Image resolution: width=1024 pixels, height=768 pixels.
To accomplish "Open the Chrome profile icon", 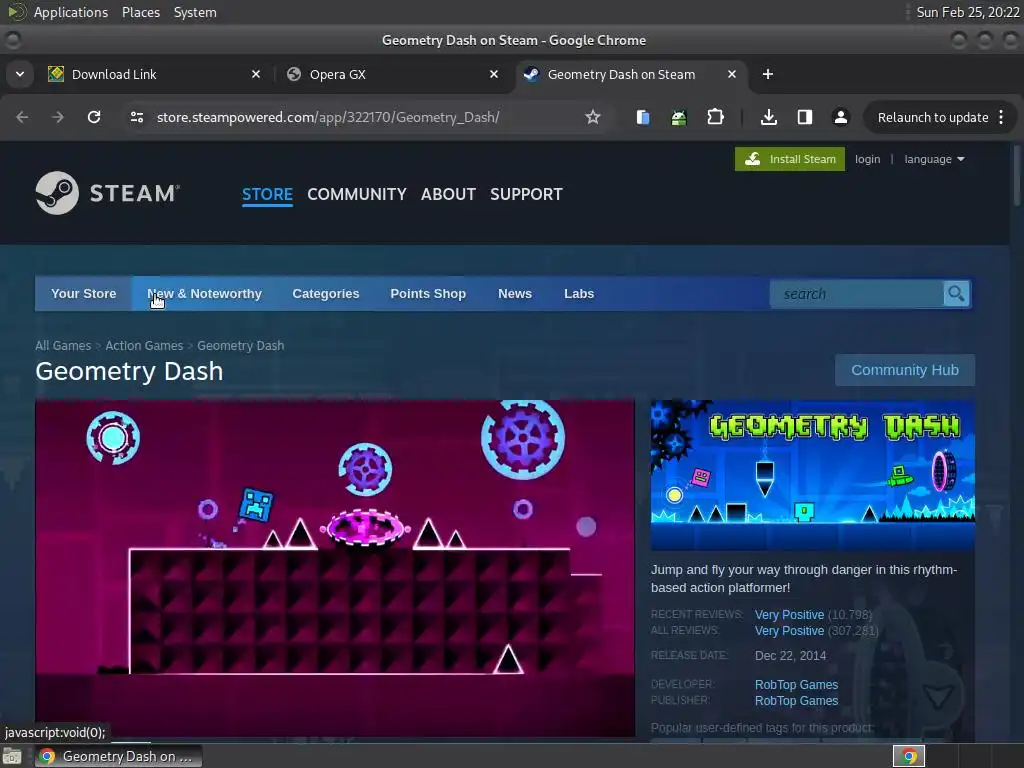I will (x=840, y=117).
